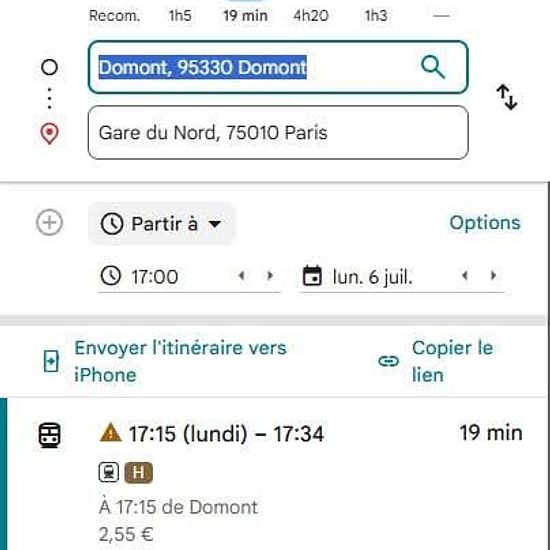This screenshot has height=550, width=550.
Task: Select the 19 min travel mode tab
Action: click(x=246, y=15)
